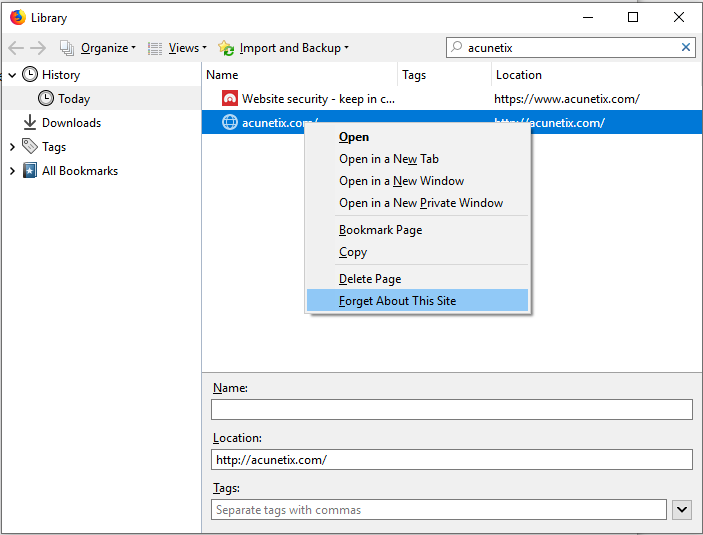The width and height of the screenshot is (703, 535).
Task: Click the Name input field
Action: (x=452, y=409)
